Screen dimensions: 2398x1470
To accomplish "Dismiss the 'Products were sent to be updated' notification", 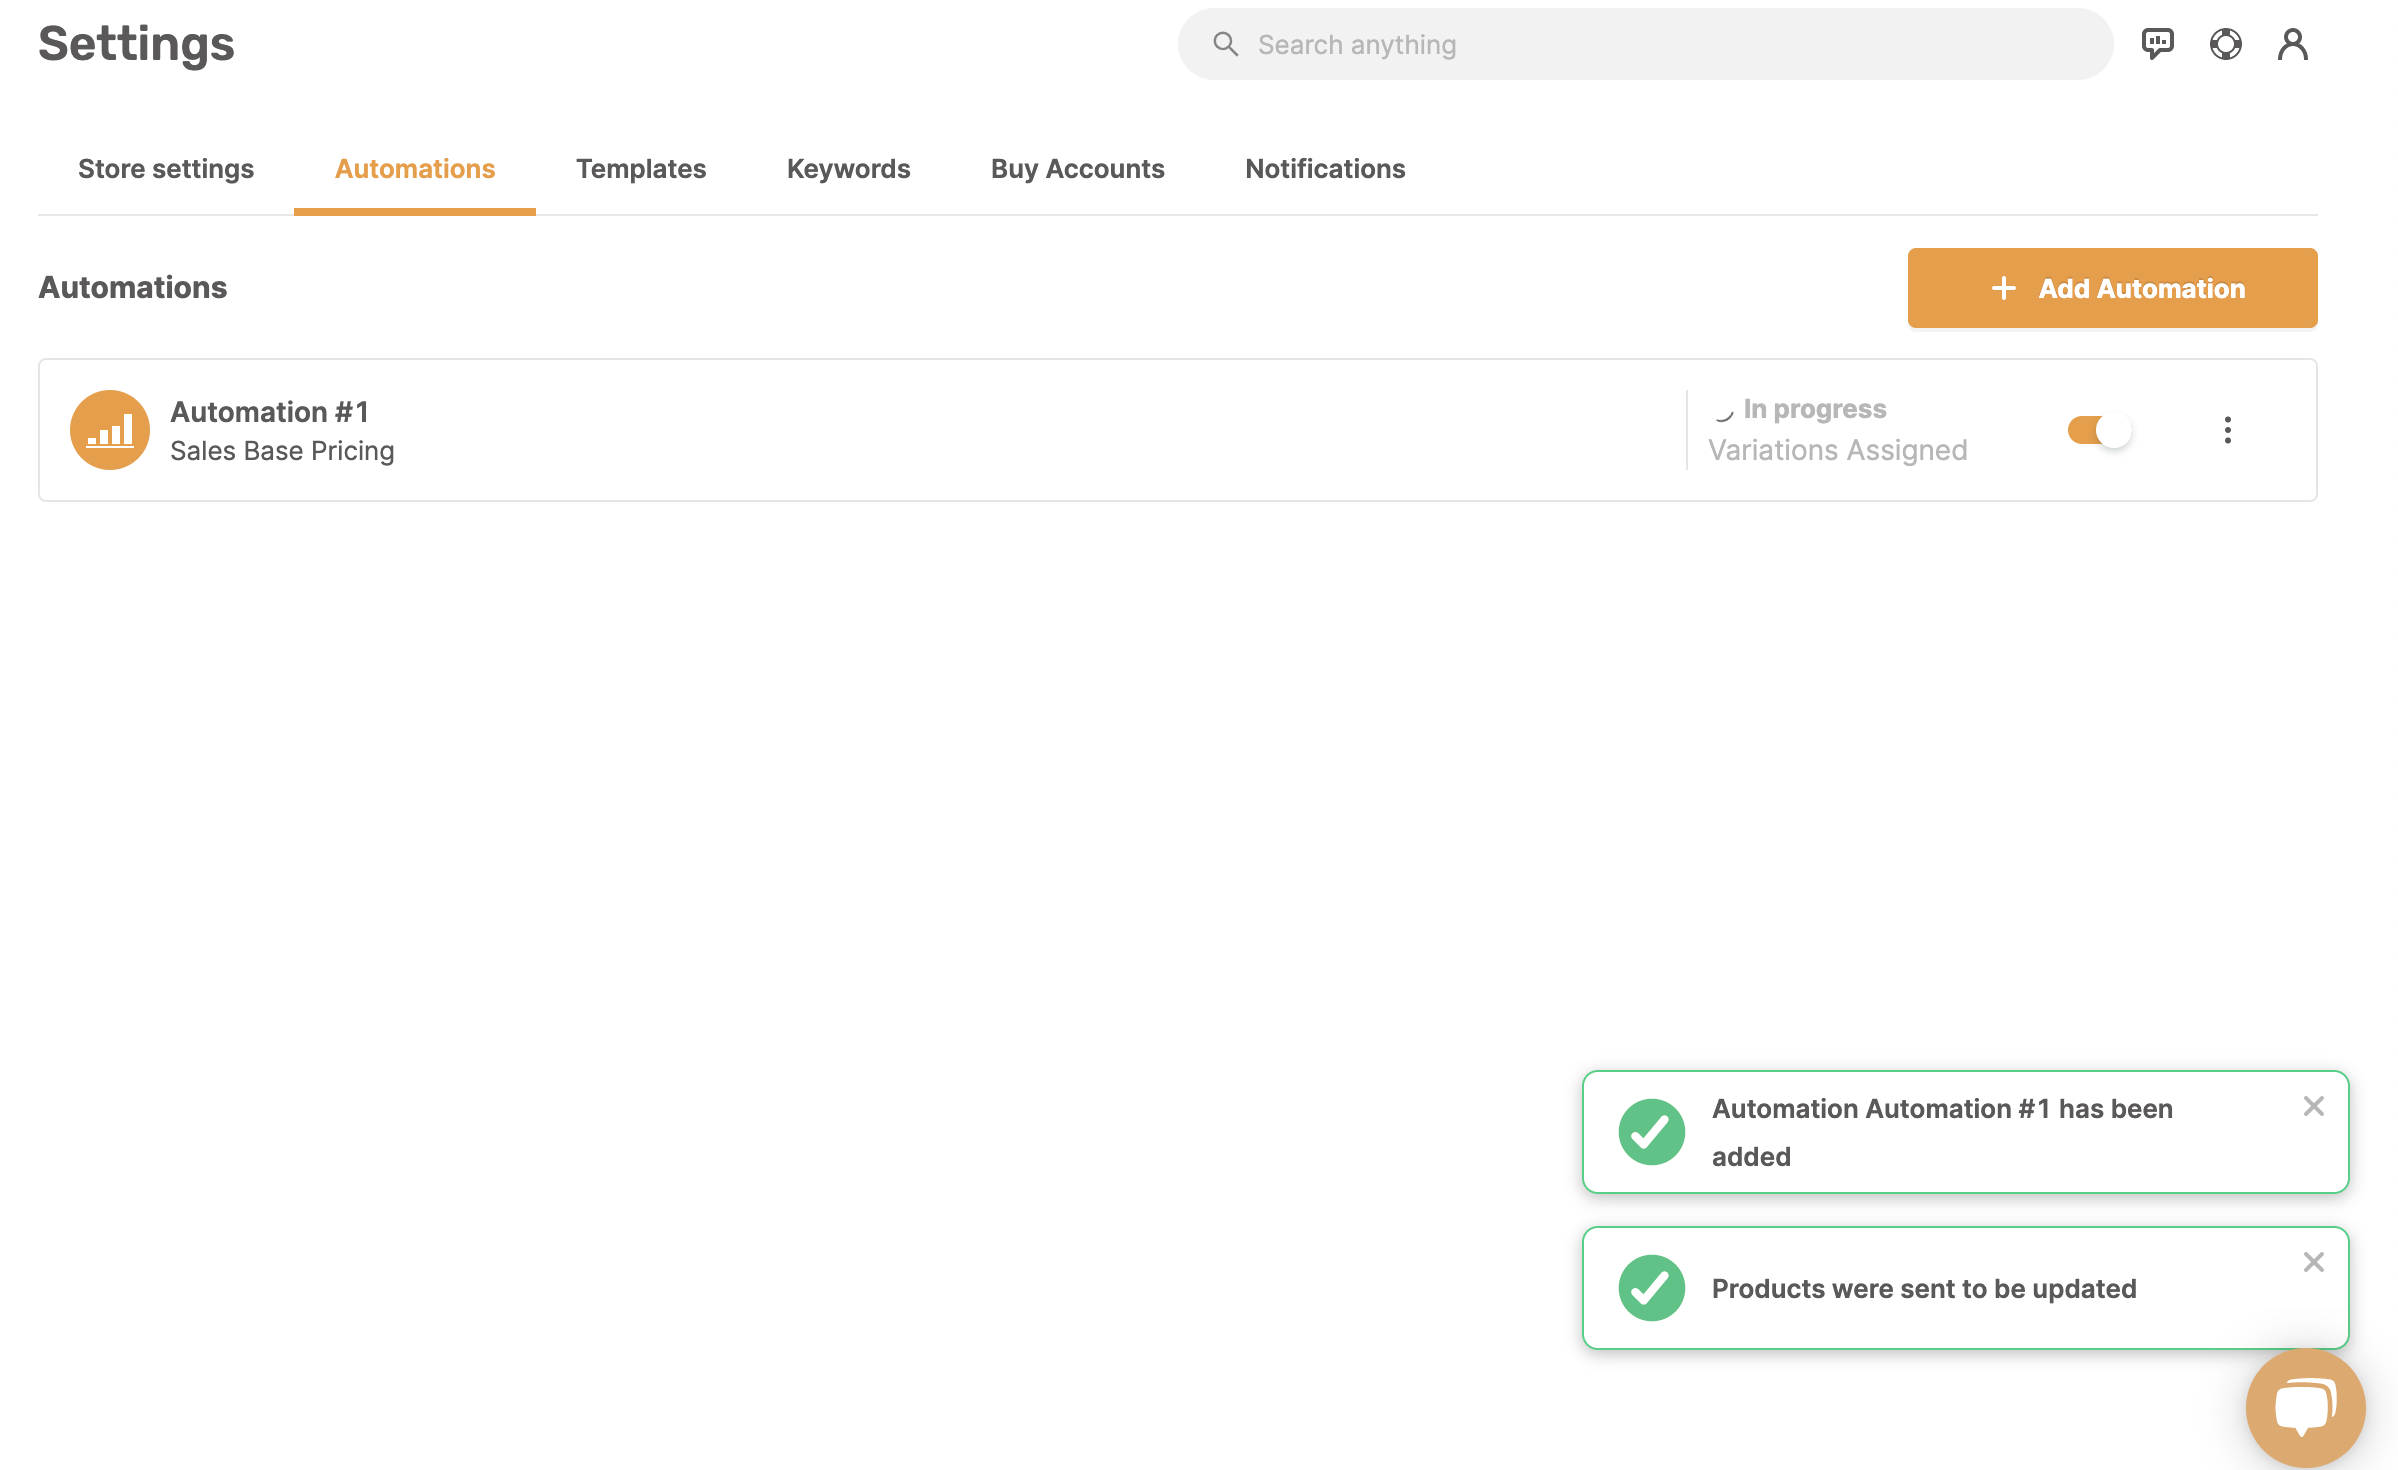I will [2313, 1262].
